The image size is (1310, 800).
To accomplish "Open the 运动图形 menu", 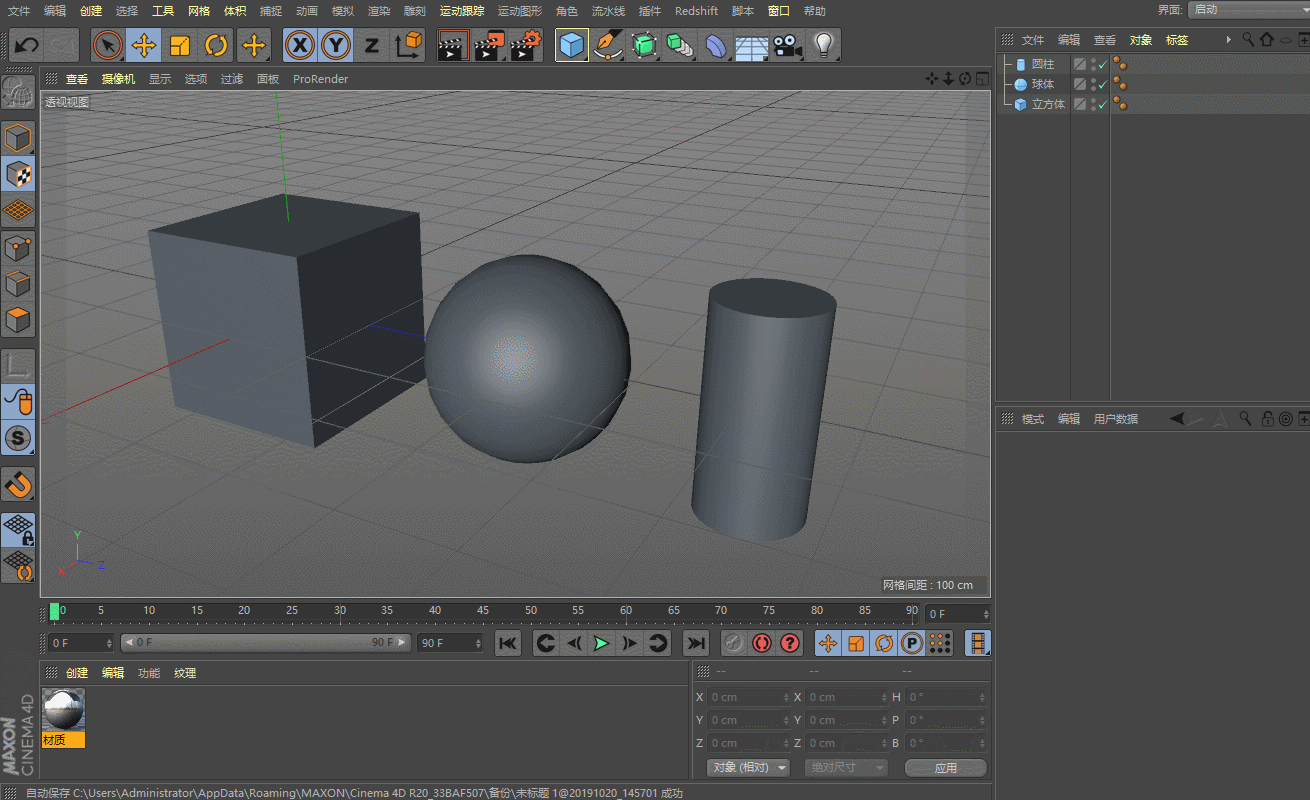I will [519, 11].
